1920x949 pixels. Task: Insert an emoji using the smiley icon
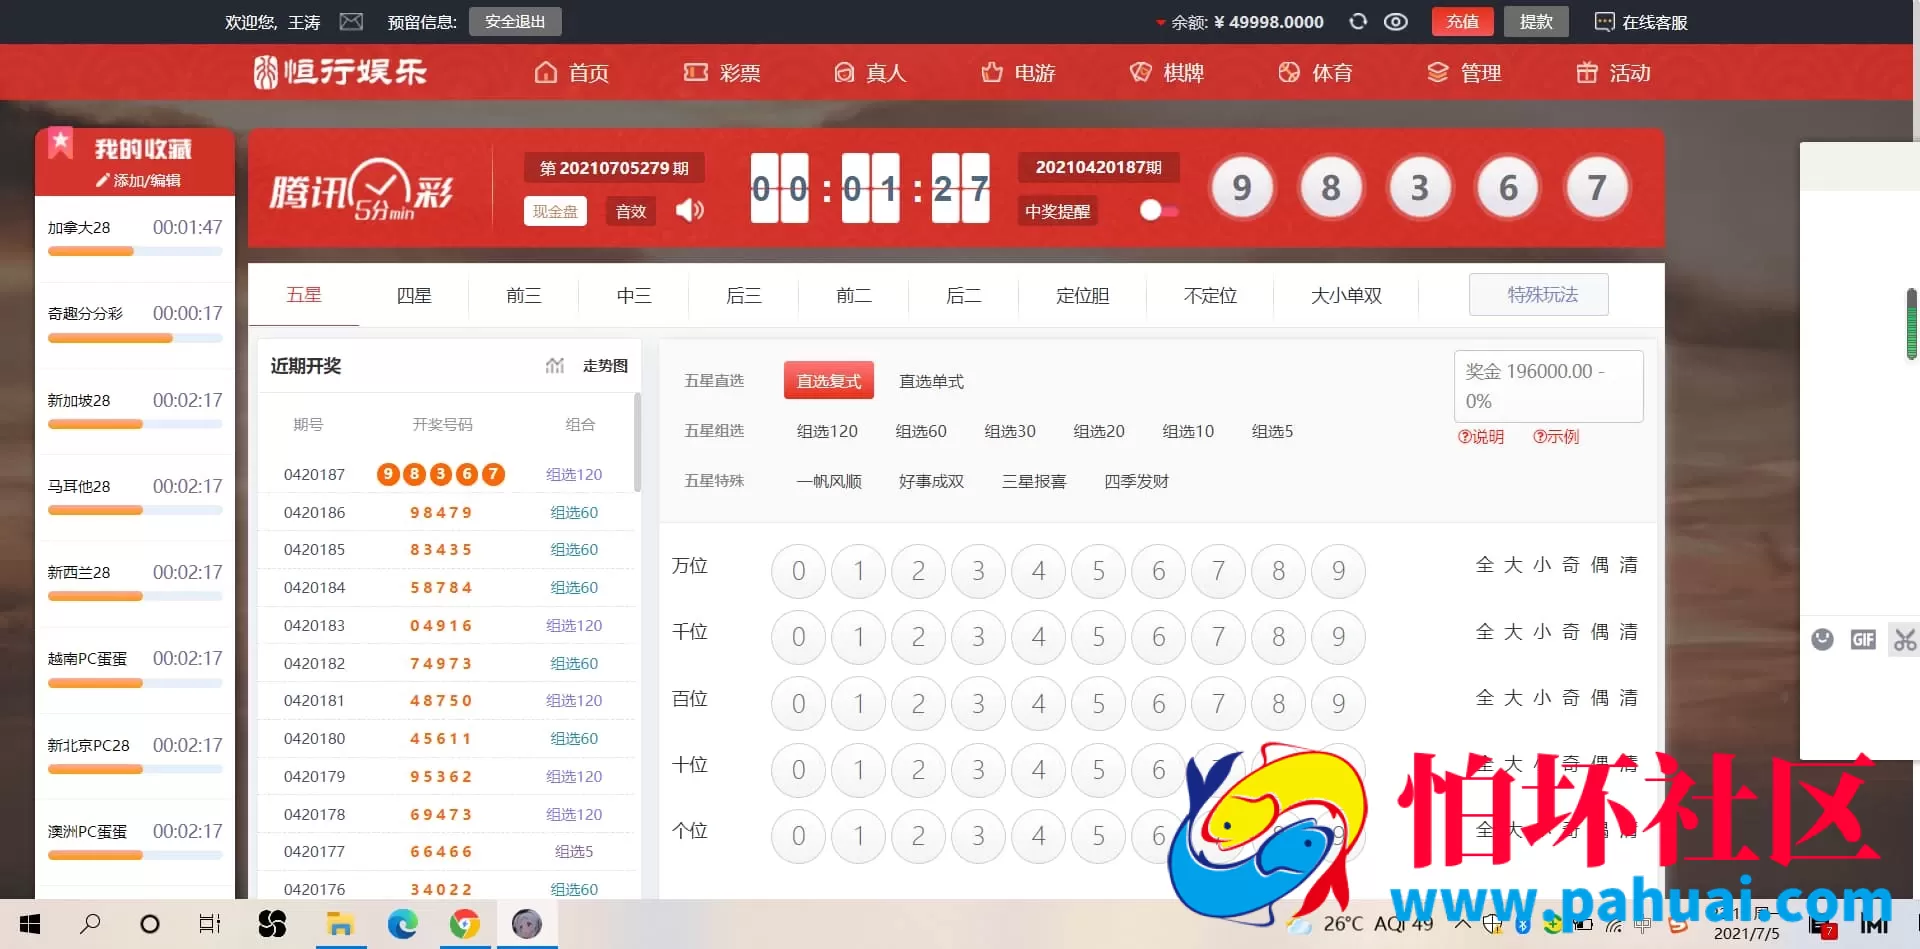tap(1822, 639)
